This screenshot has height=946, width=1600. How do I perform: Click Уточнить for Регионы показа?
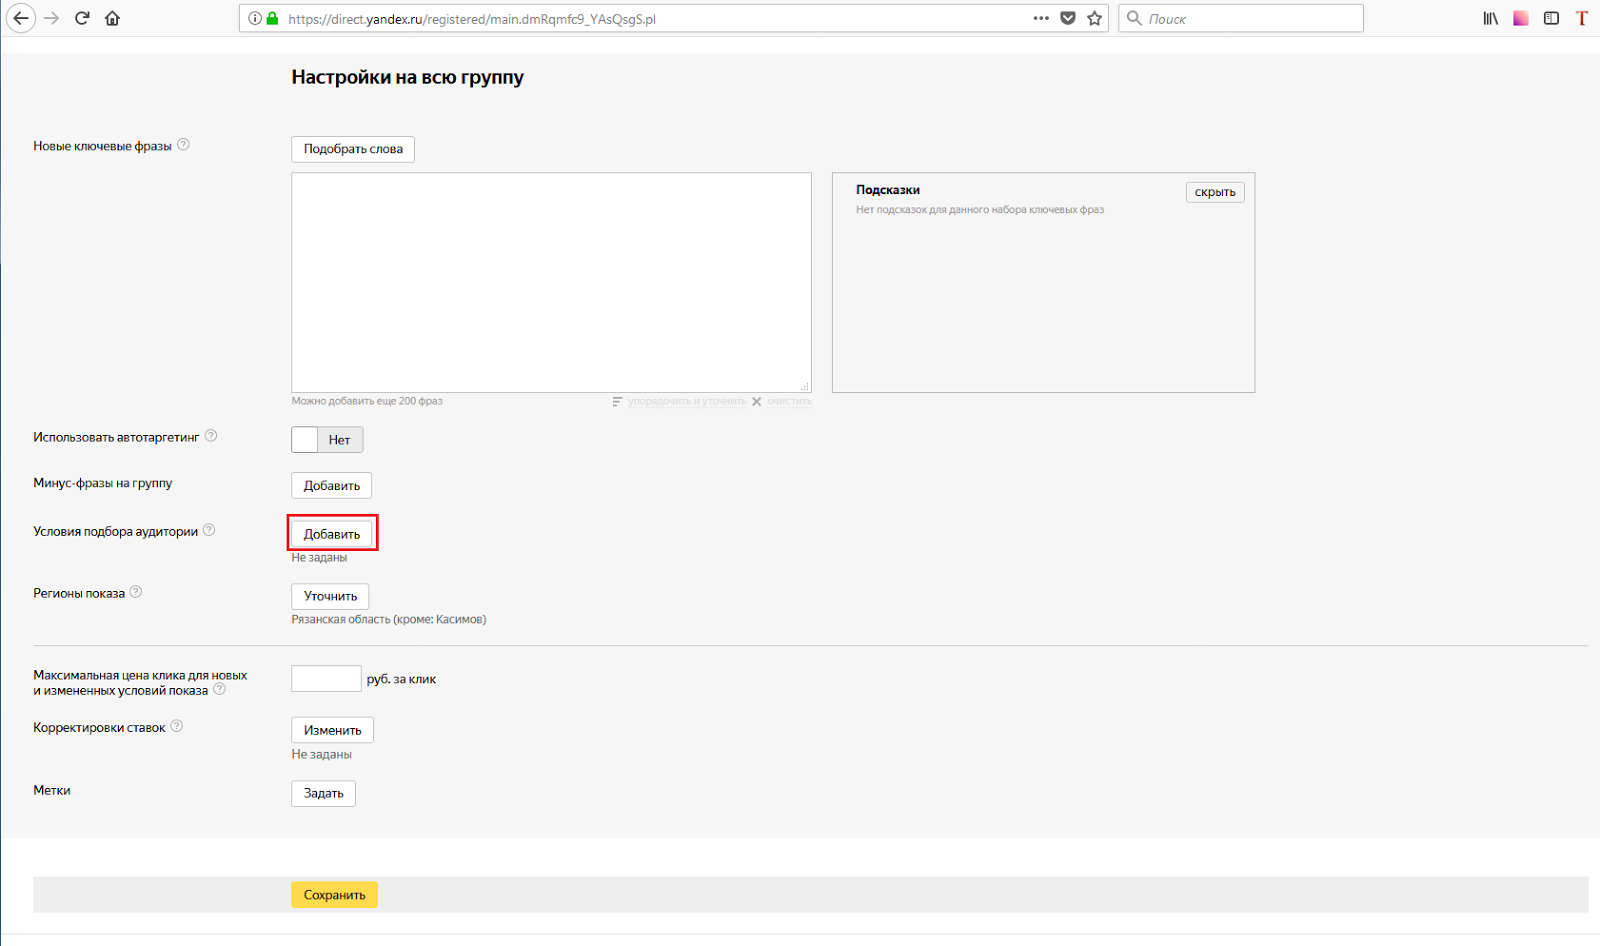point(330,596)
